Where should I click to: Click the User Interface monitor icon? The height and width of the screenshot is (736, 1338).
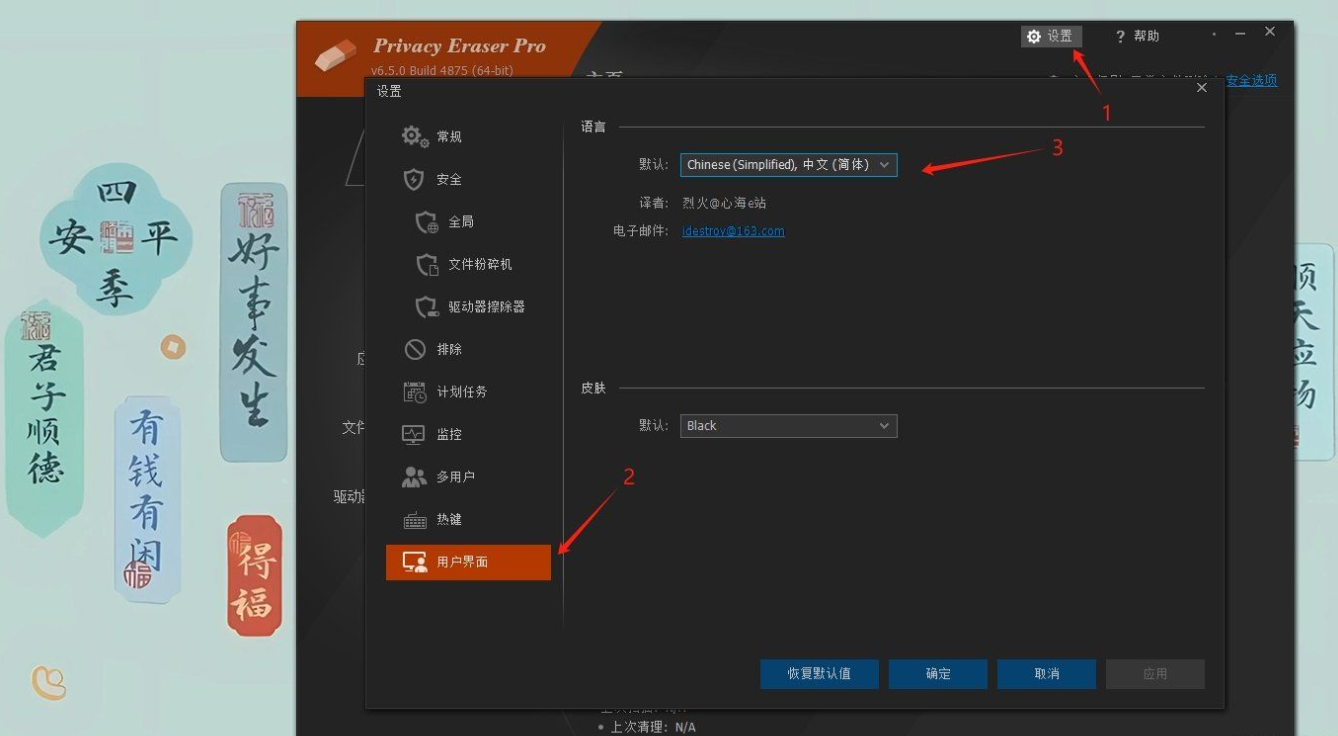pyautogui.click(x=414, y=562)
